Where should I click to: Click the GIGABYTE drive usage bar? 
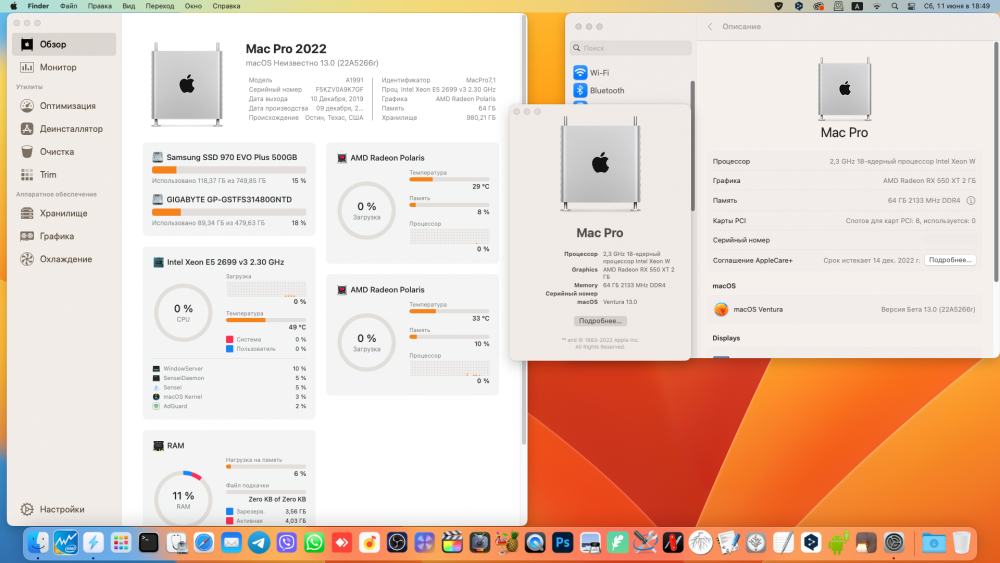pos(229,212)
